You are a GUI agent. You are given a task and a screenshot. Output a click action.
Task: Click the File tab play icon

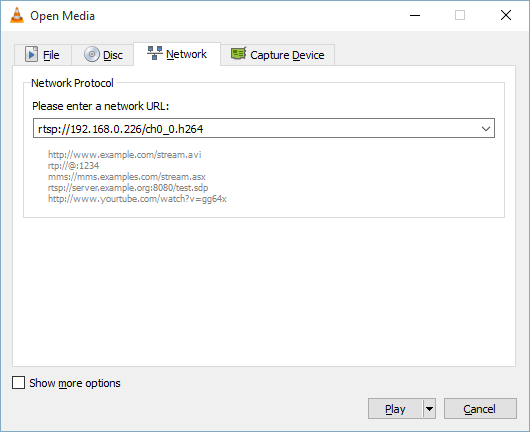click(31, 54)
